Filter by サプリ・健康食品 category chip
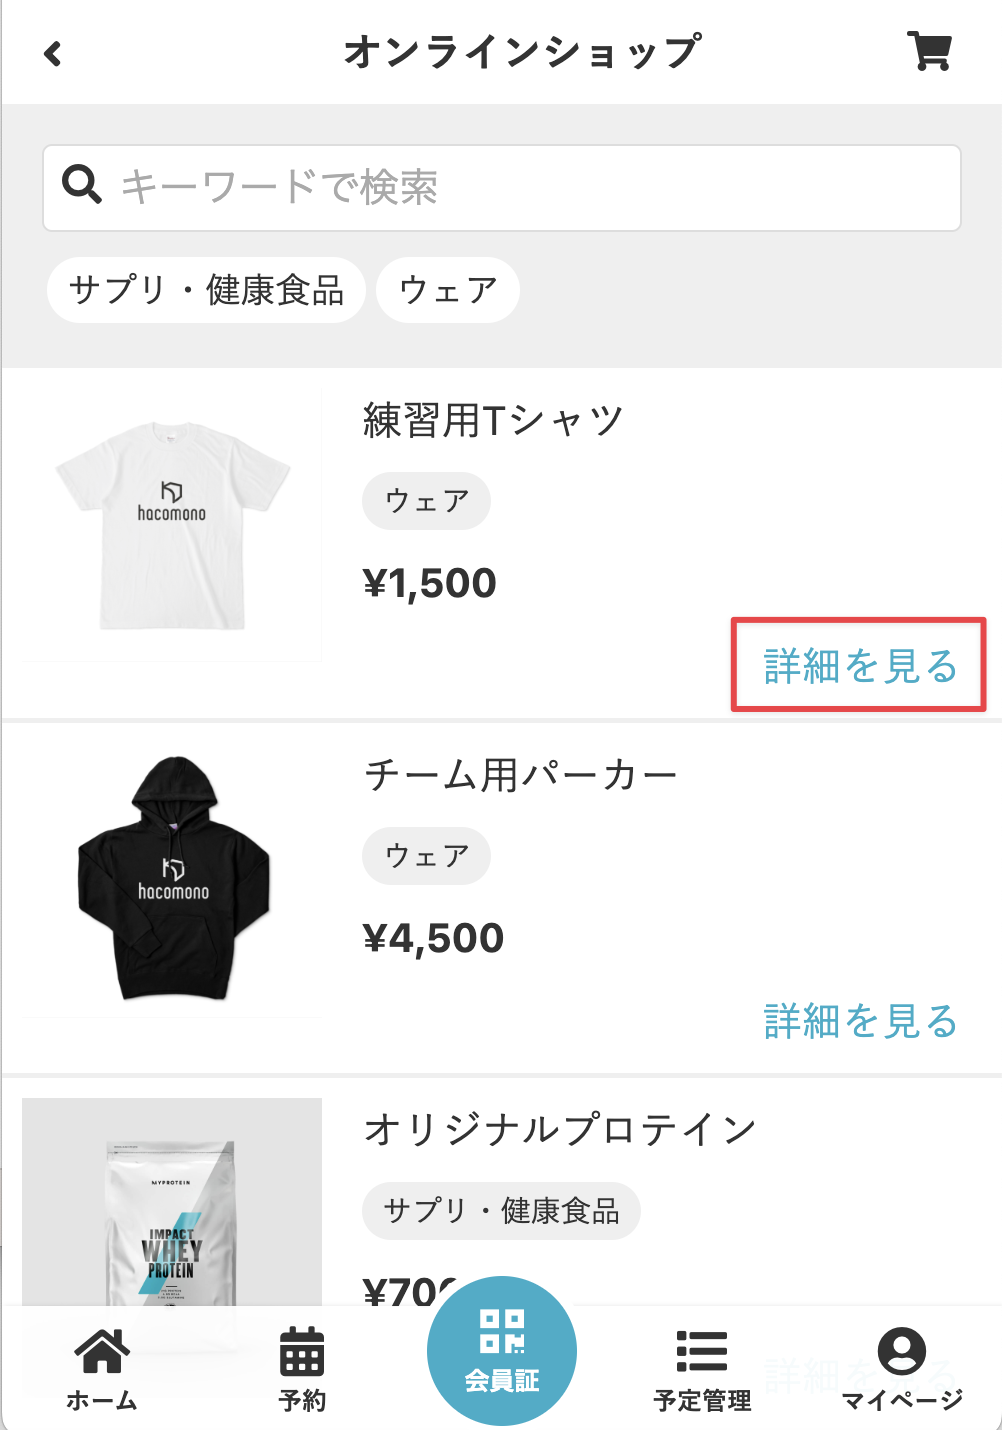Viewport: 1002px width, 1430px height. pos(206,291)
